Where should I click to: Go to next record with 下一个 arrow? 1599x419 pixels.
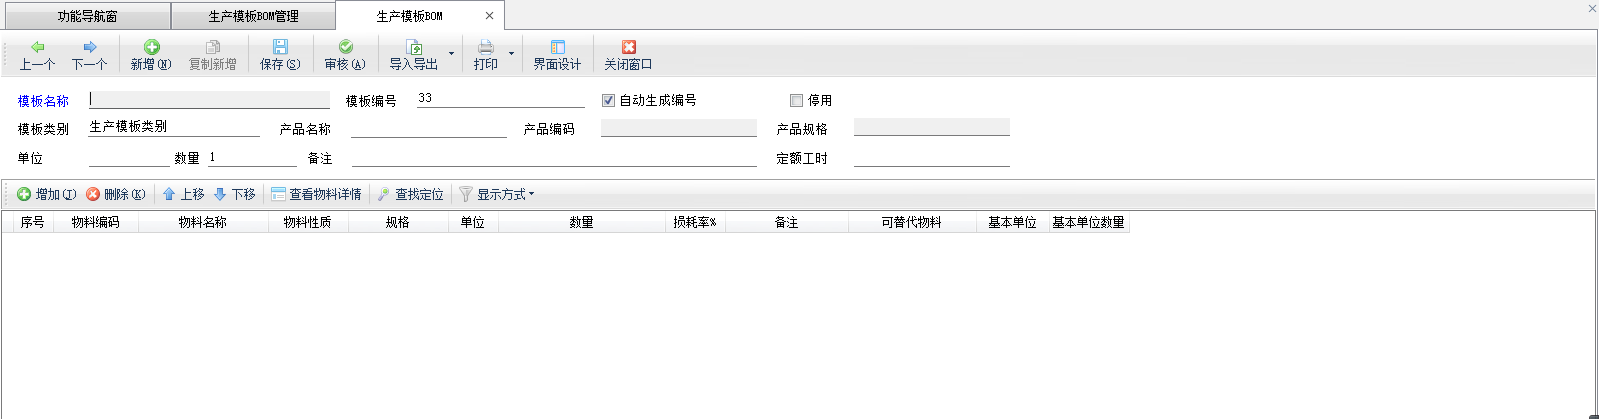pos(90,47)
